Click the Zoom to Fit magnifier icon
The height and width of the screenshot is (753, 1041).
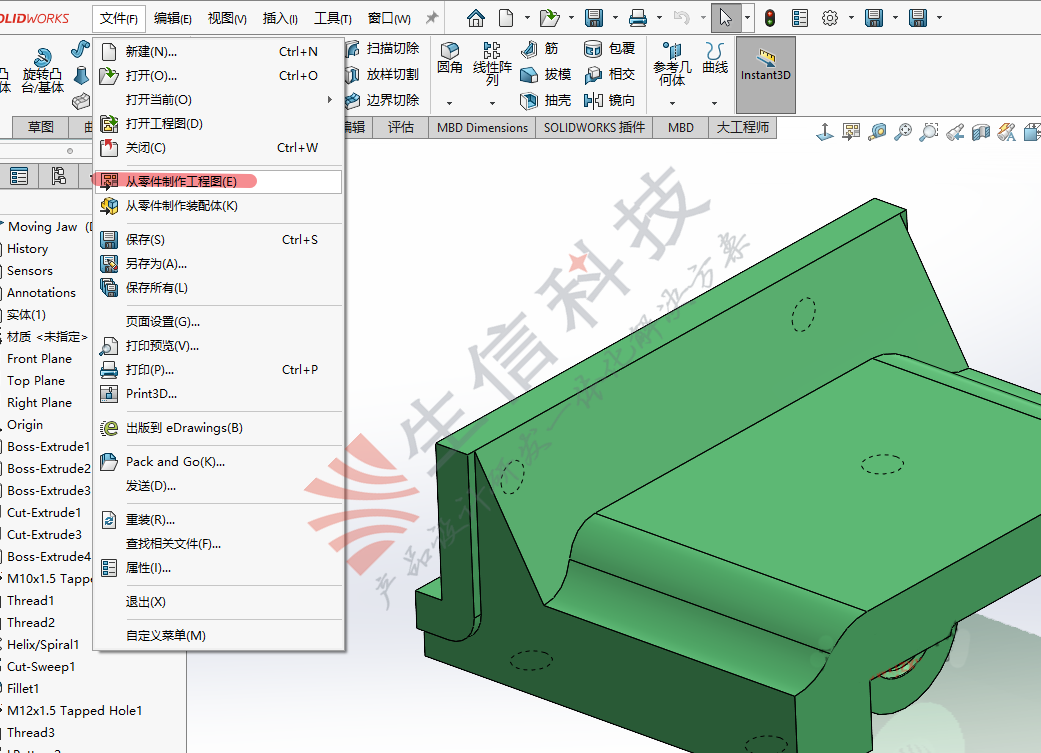pos(903,132)
